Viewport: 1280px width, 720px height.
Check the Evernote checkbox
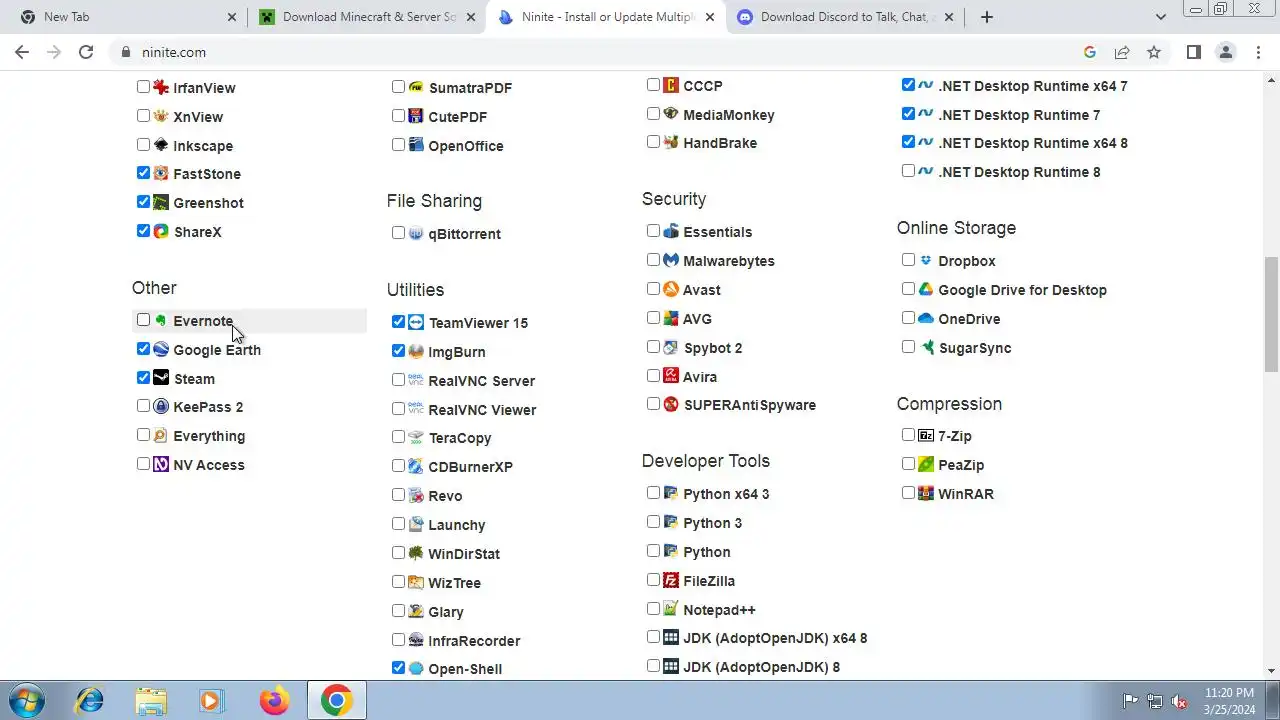pos(143,320)
